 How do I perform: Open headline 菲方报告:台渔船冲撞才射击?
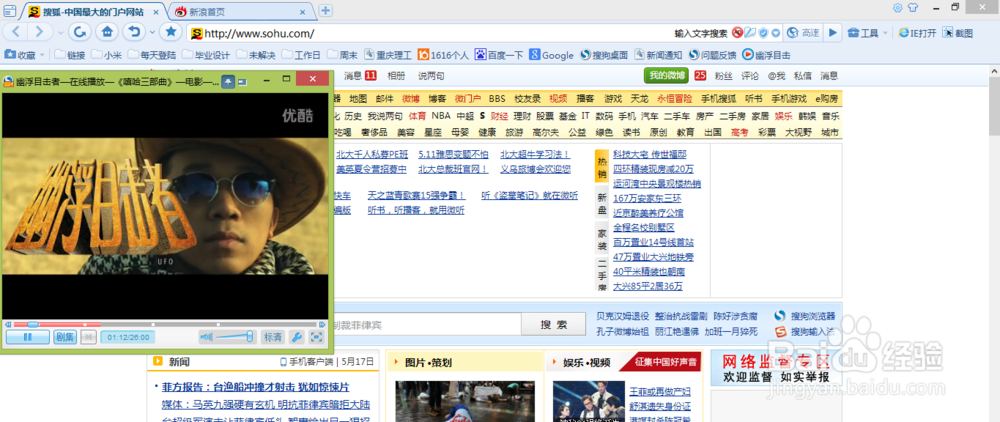coord(256,387)
